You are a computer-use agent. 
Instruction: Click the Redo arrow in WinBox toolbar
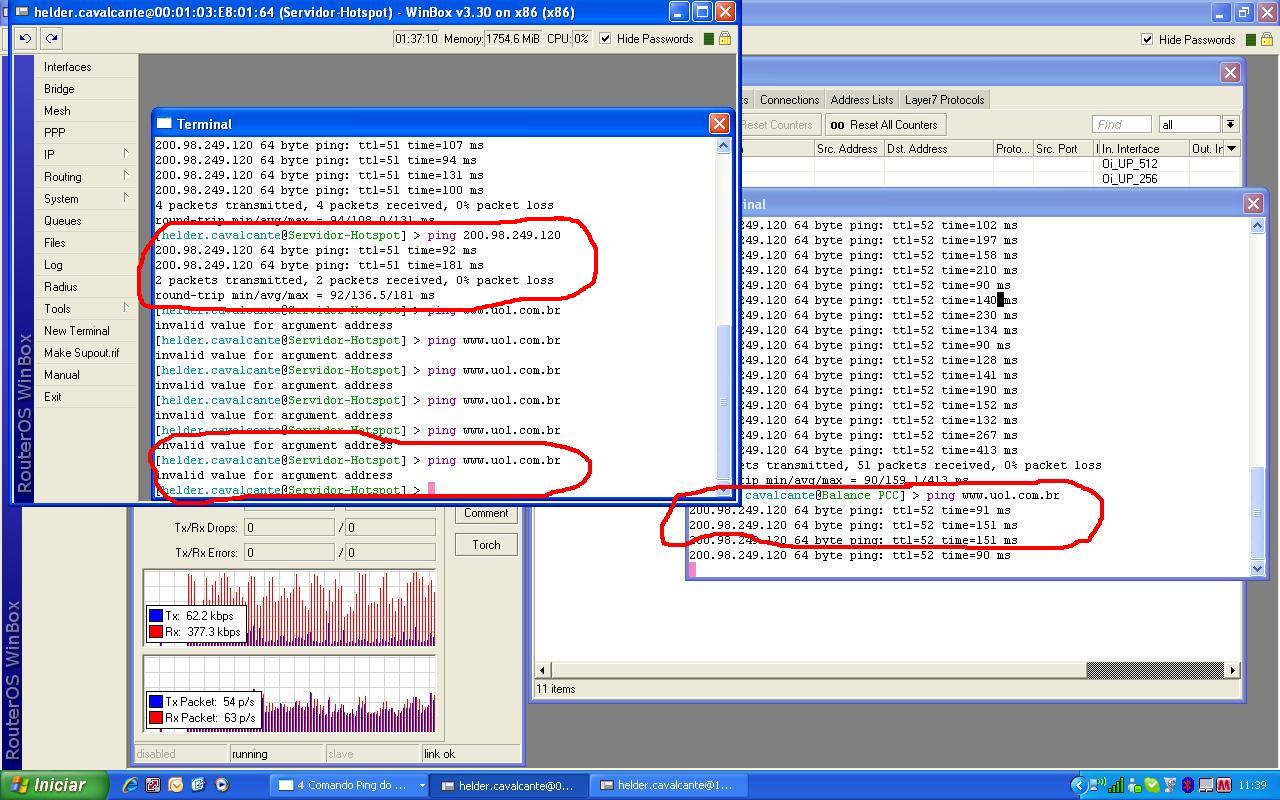51,39
